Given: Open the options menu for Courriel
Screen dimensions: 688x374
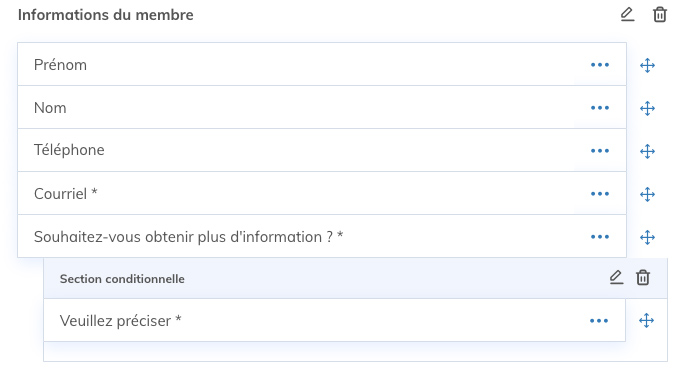Looking at the screenshot, I should pos(600,194).
